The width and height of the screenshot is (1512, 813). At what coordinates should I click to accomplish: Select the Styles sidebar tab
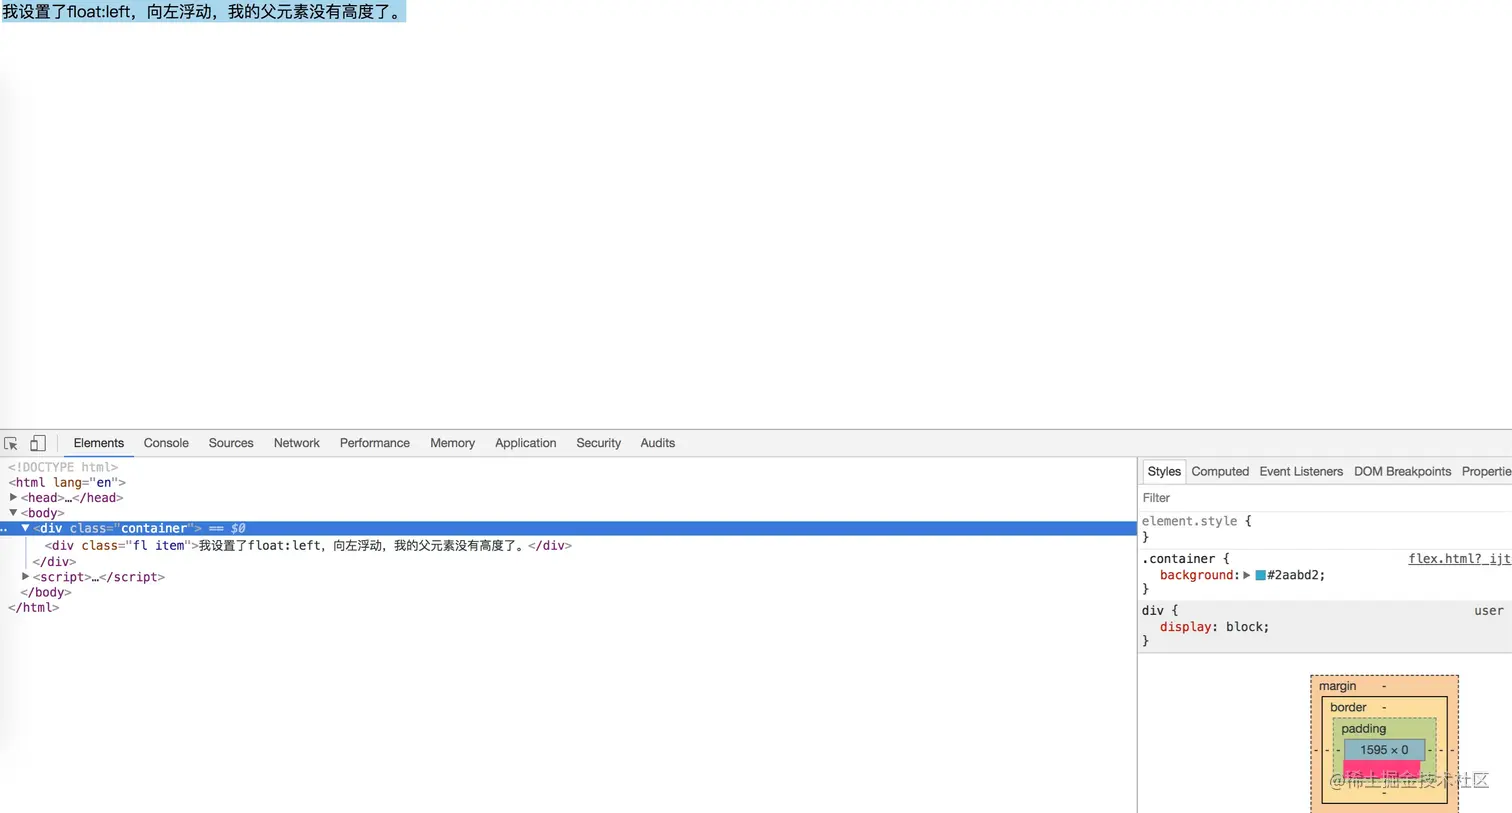(1164, 471)
